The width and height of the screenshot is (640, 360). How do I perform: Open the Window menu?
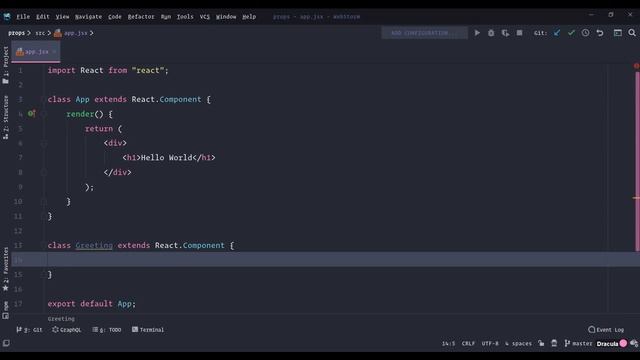click(226, 17)
